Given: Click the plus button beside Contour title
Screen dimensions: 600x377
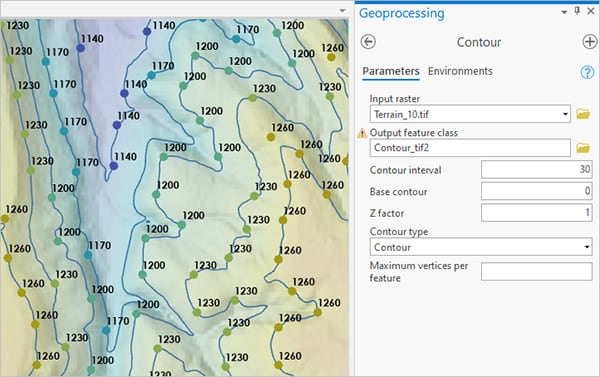Looking at the screenshot, I should 590,42.
